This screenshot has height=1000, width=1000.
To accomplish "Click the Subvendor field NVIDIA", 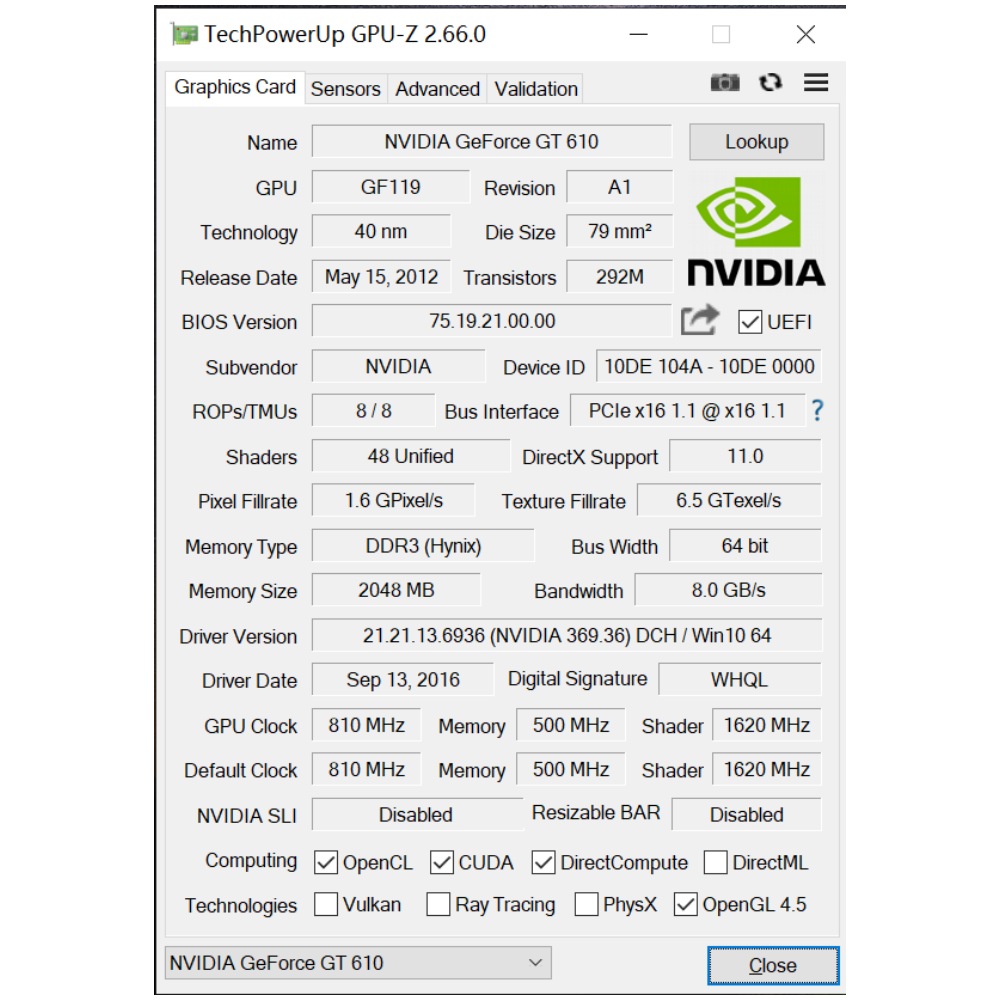I will tap(398, 367).
